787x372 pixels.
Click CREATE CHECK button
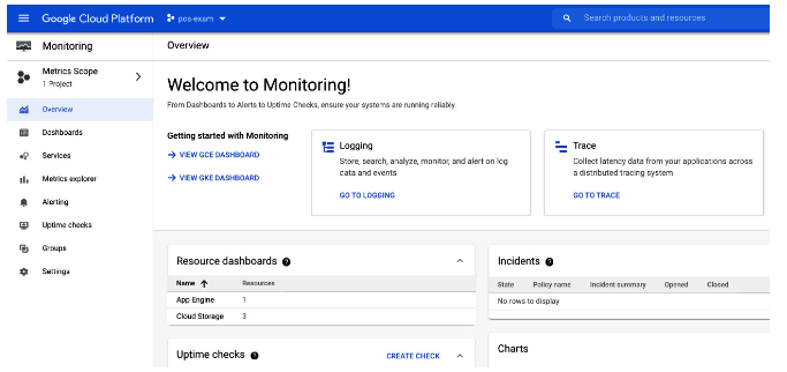coord(413,356)
